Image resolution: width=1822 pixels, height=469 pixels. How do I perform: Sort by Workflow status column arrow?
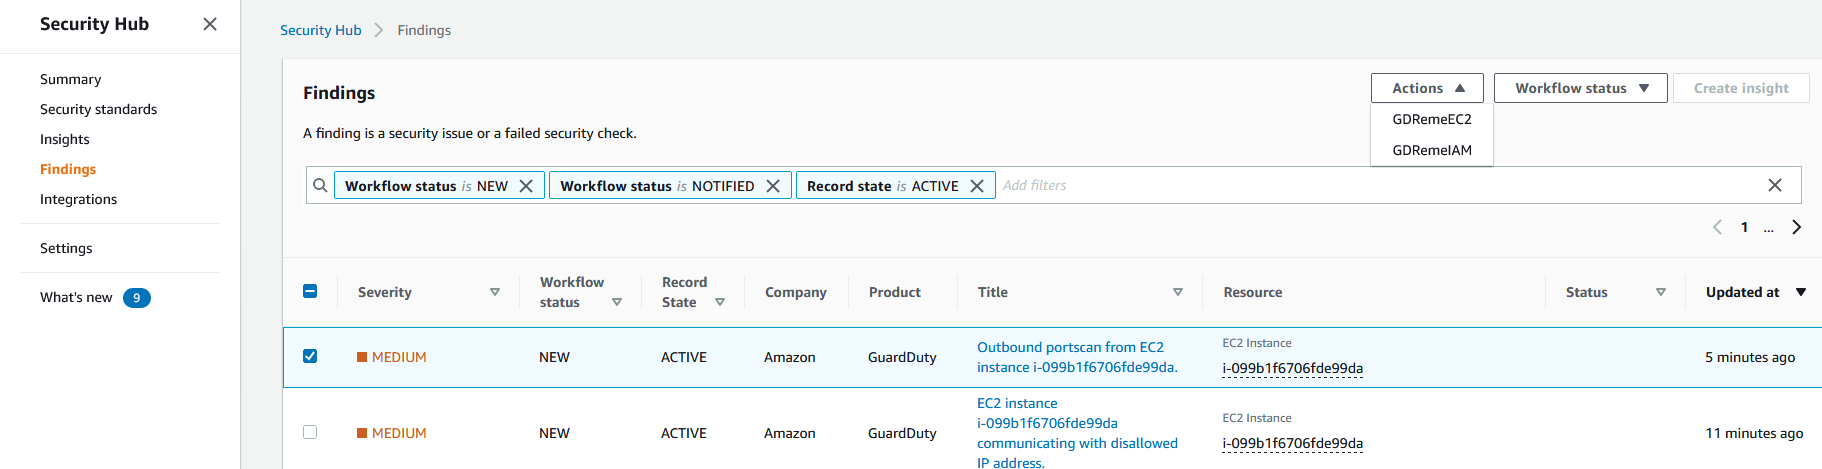(617, 302)
